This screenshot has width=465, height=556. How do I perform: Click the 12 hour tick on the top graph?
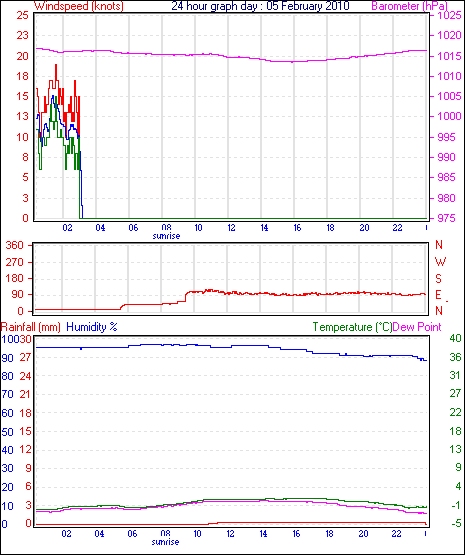pyautogui.click(x=231, y=228)
